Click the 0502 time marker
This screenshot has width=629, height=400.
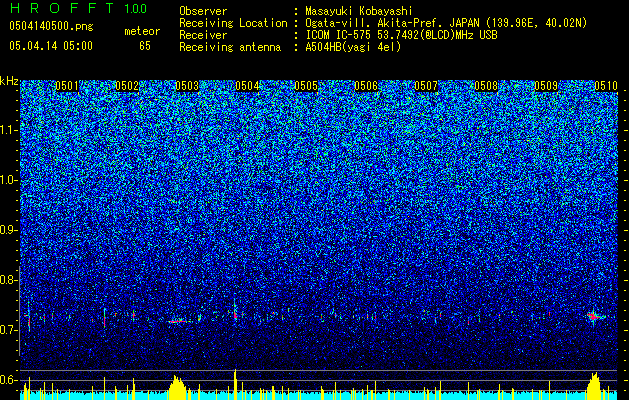pos(127,86)
